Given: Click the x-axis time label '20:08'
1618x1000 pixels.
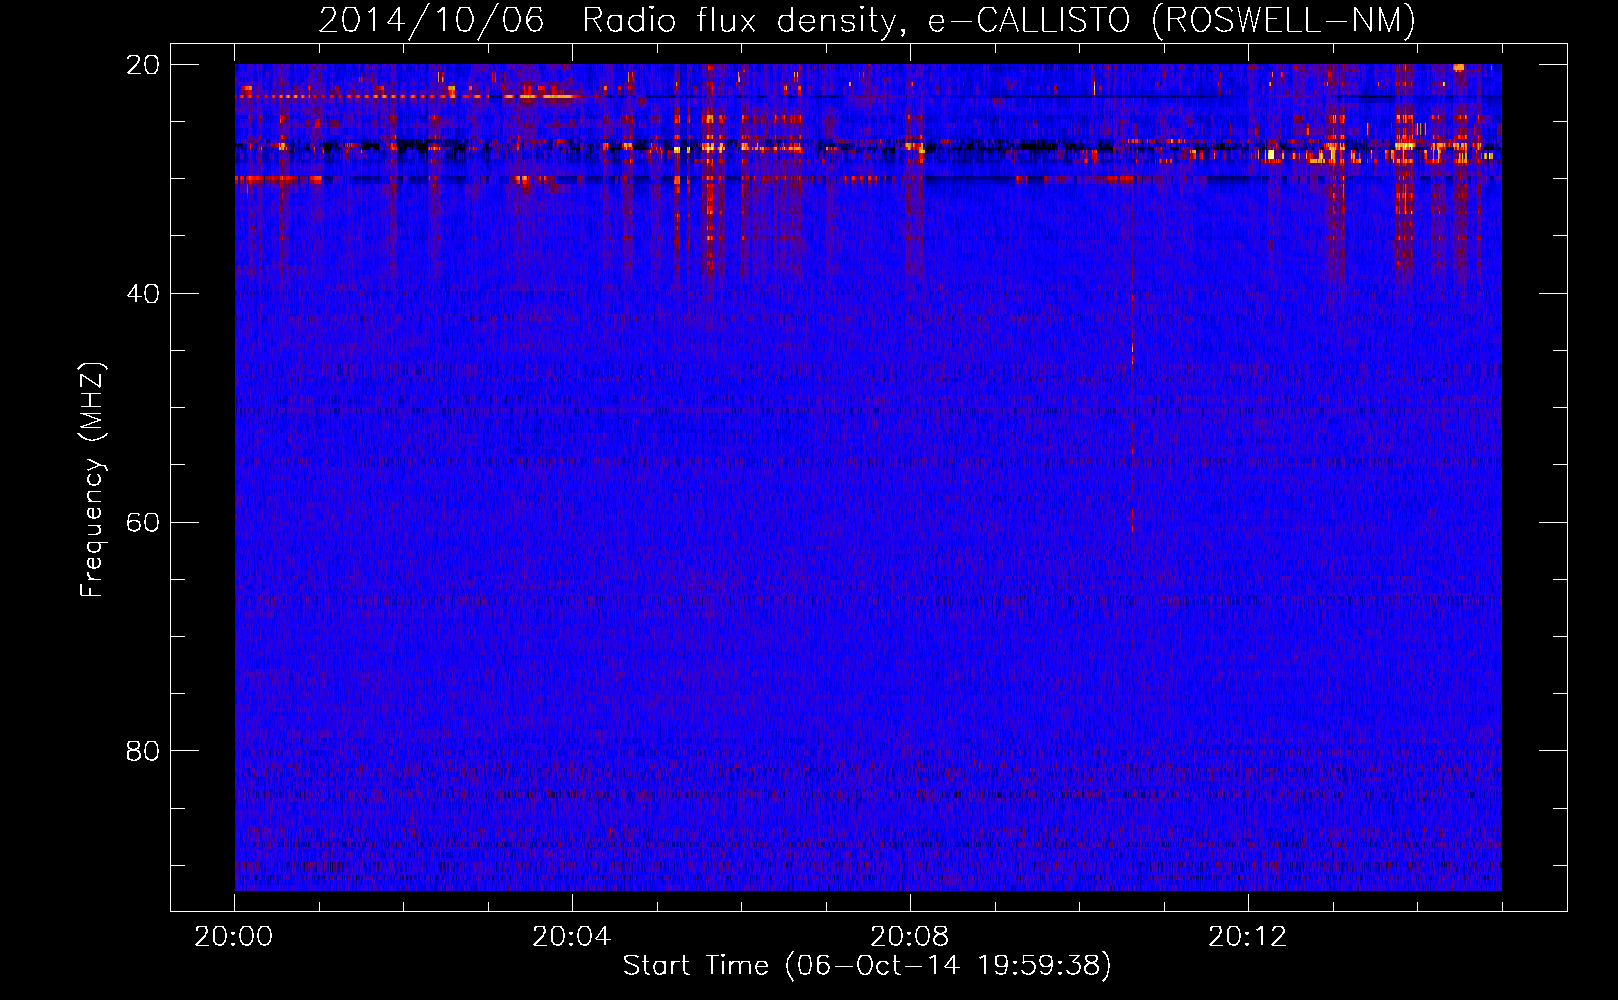Looking at the screenshot, I should [909, 937].
